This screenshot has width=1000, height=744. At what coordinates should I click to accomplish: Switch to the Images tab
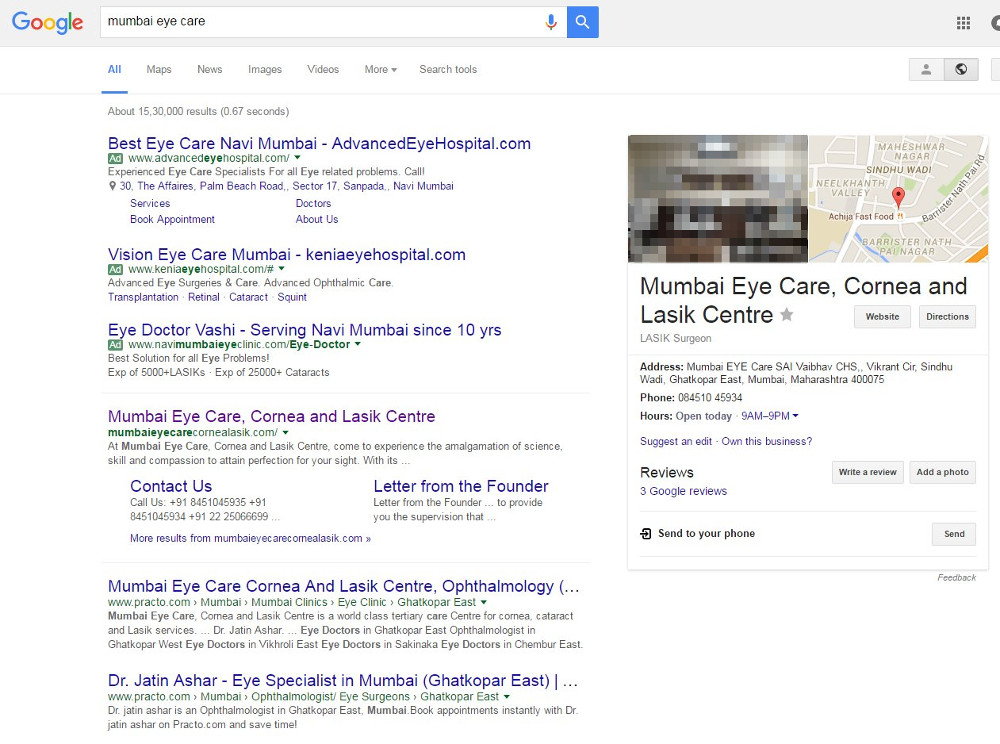coord(264,69)
